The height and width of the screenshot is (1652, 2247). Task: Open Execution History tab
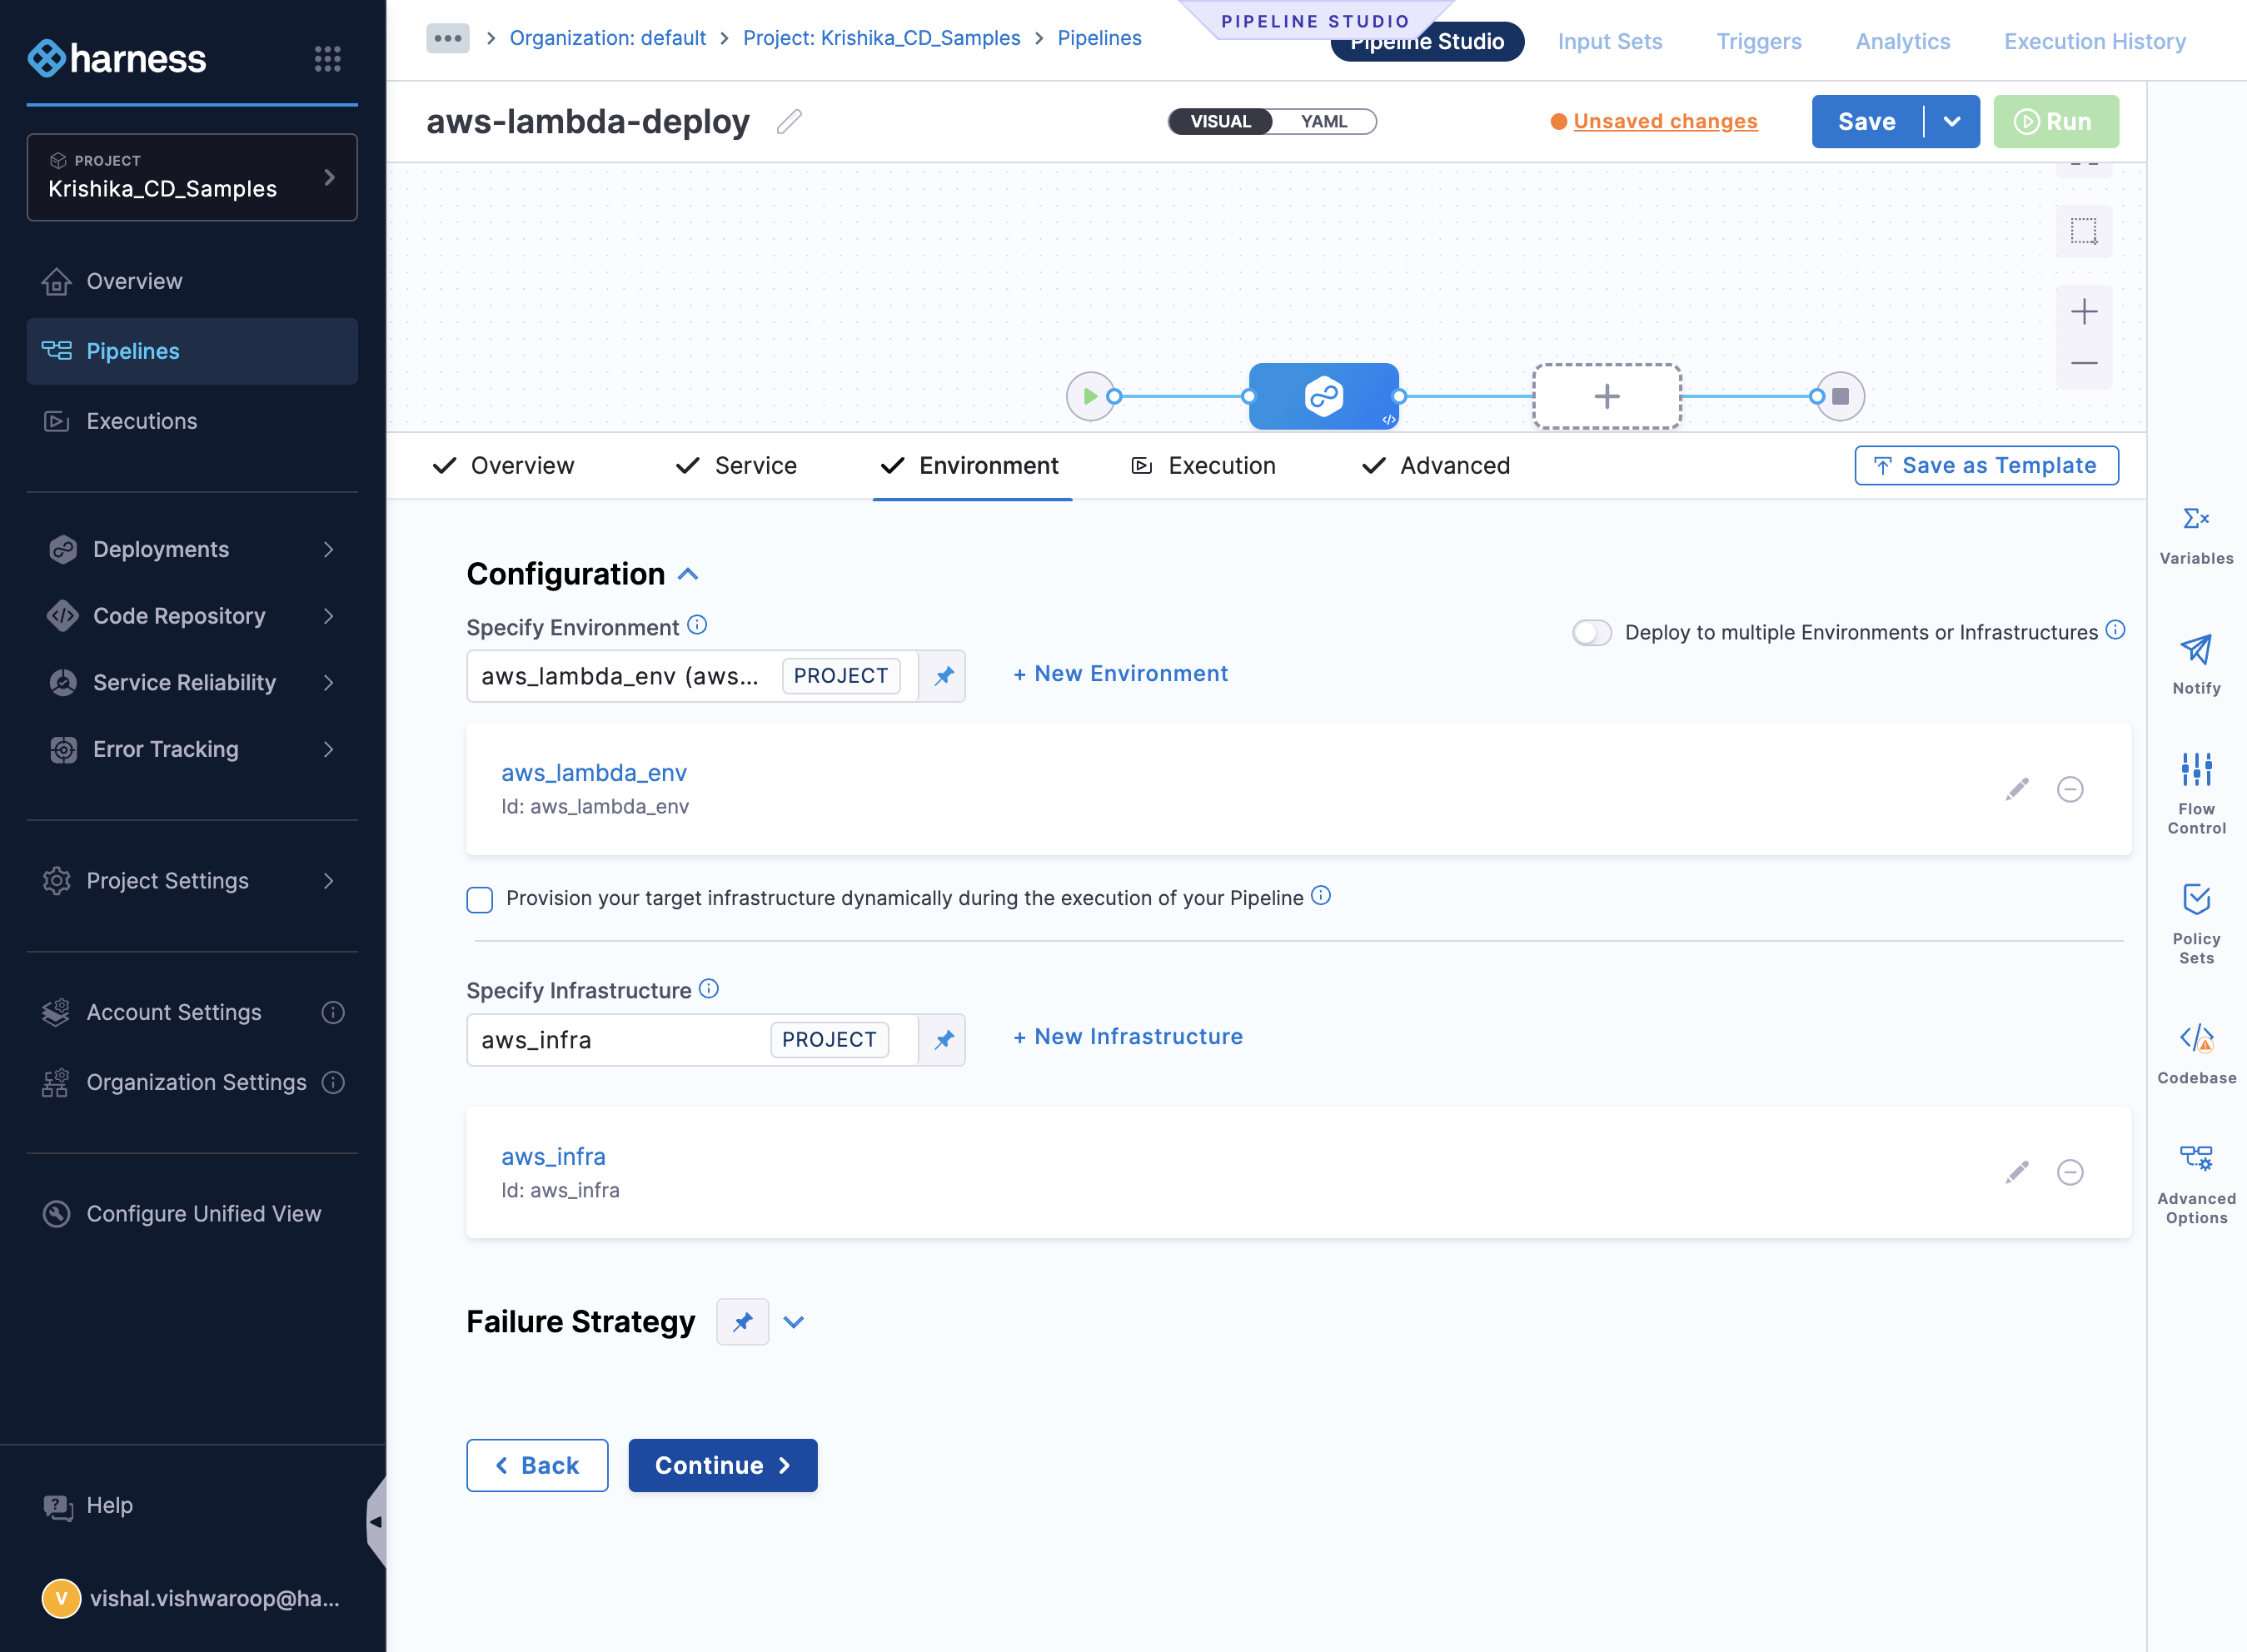2094,41
